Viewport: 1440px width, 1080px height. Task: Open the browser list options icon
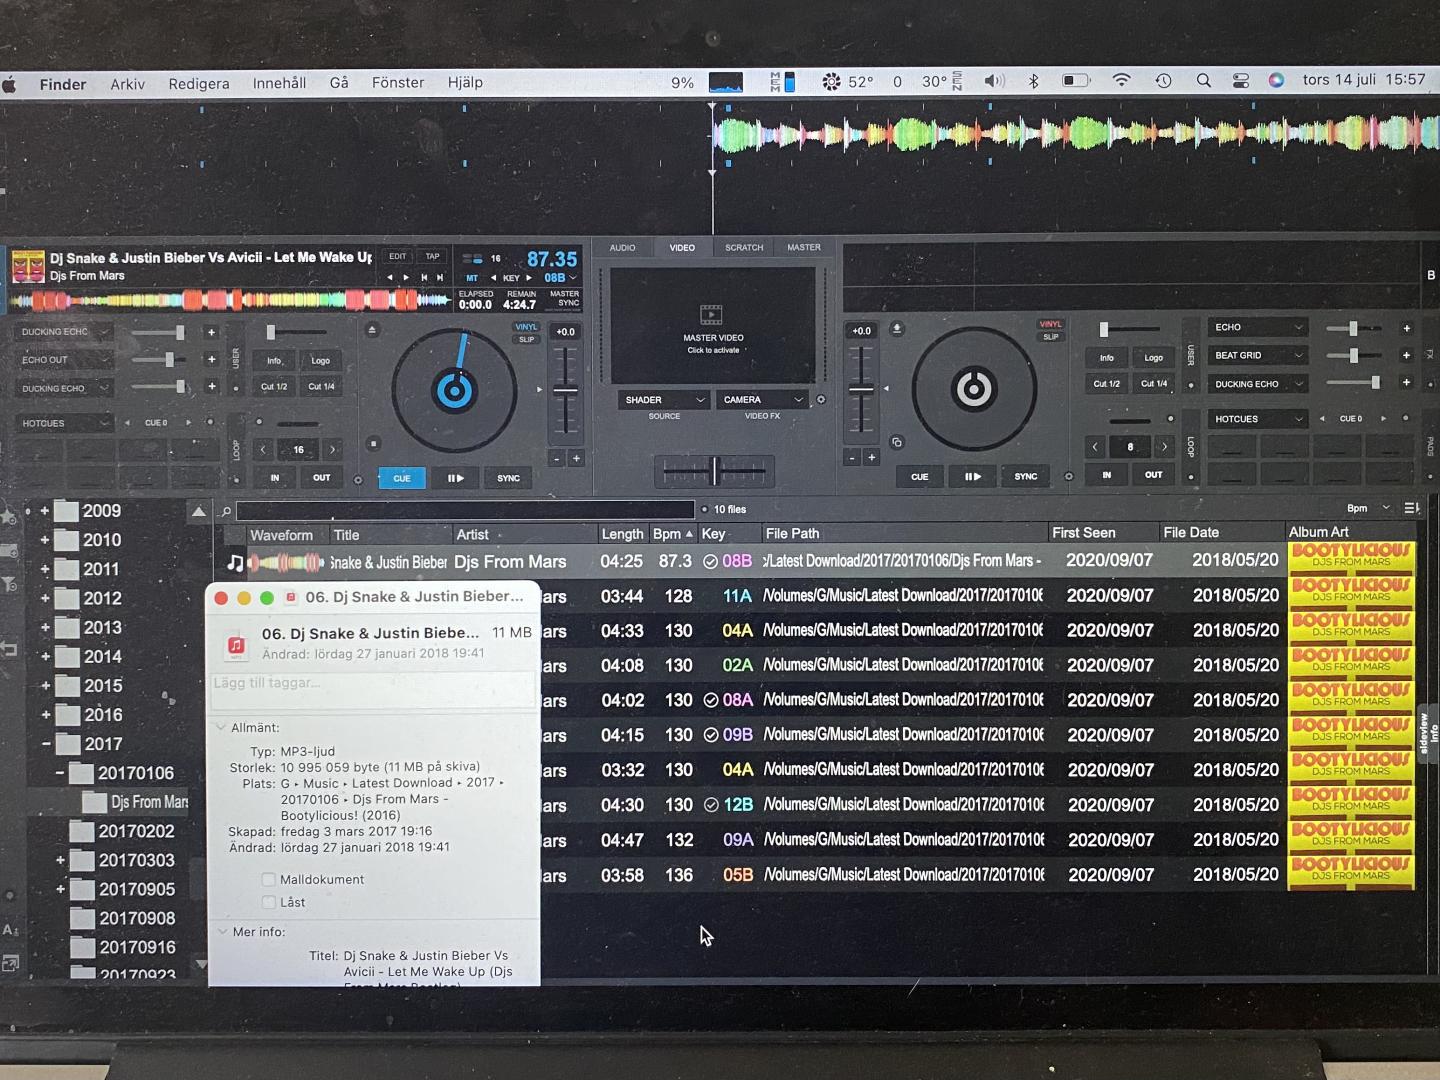click(x=1411, y=508)
